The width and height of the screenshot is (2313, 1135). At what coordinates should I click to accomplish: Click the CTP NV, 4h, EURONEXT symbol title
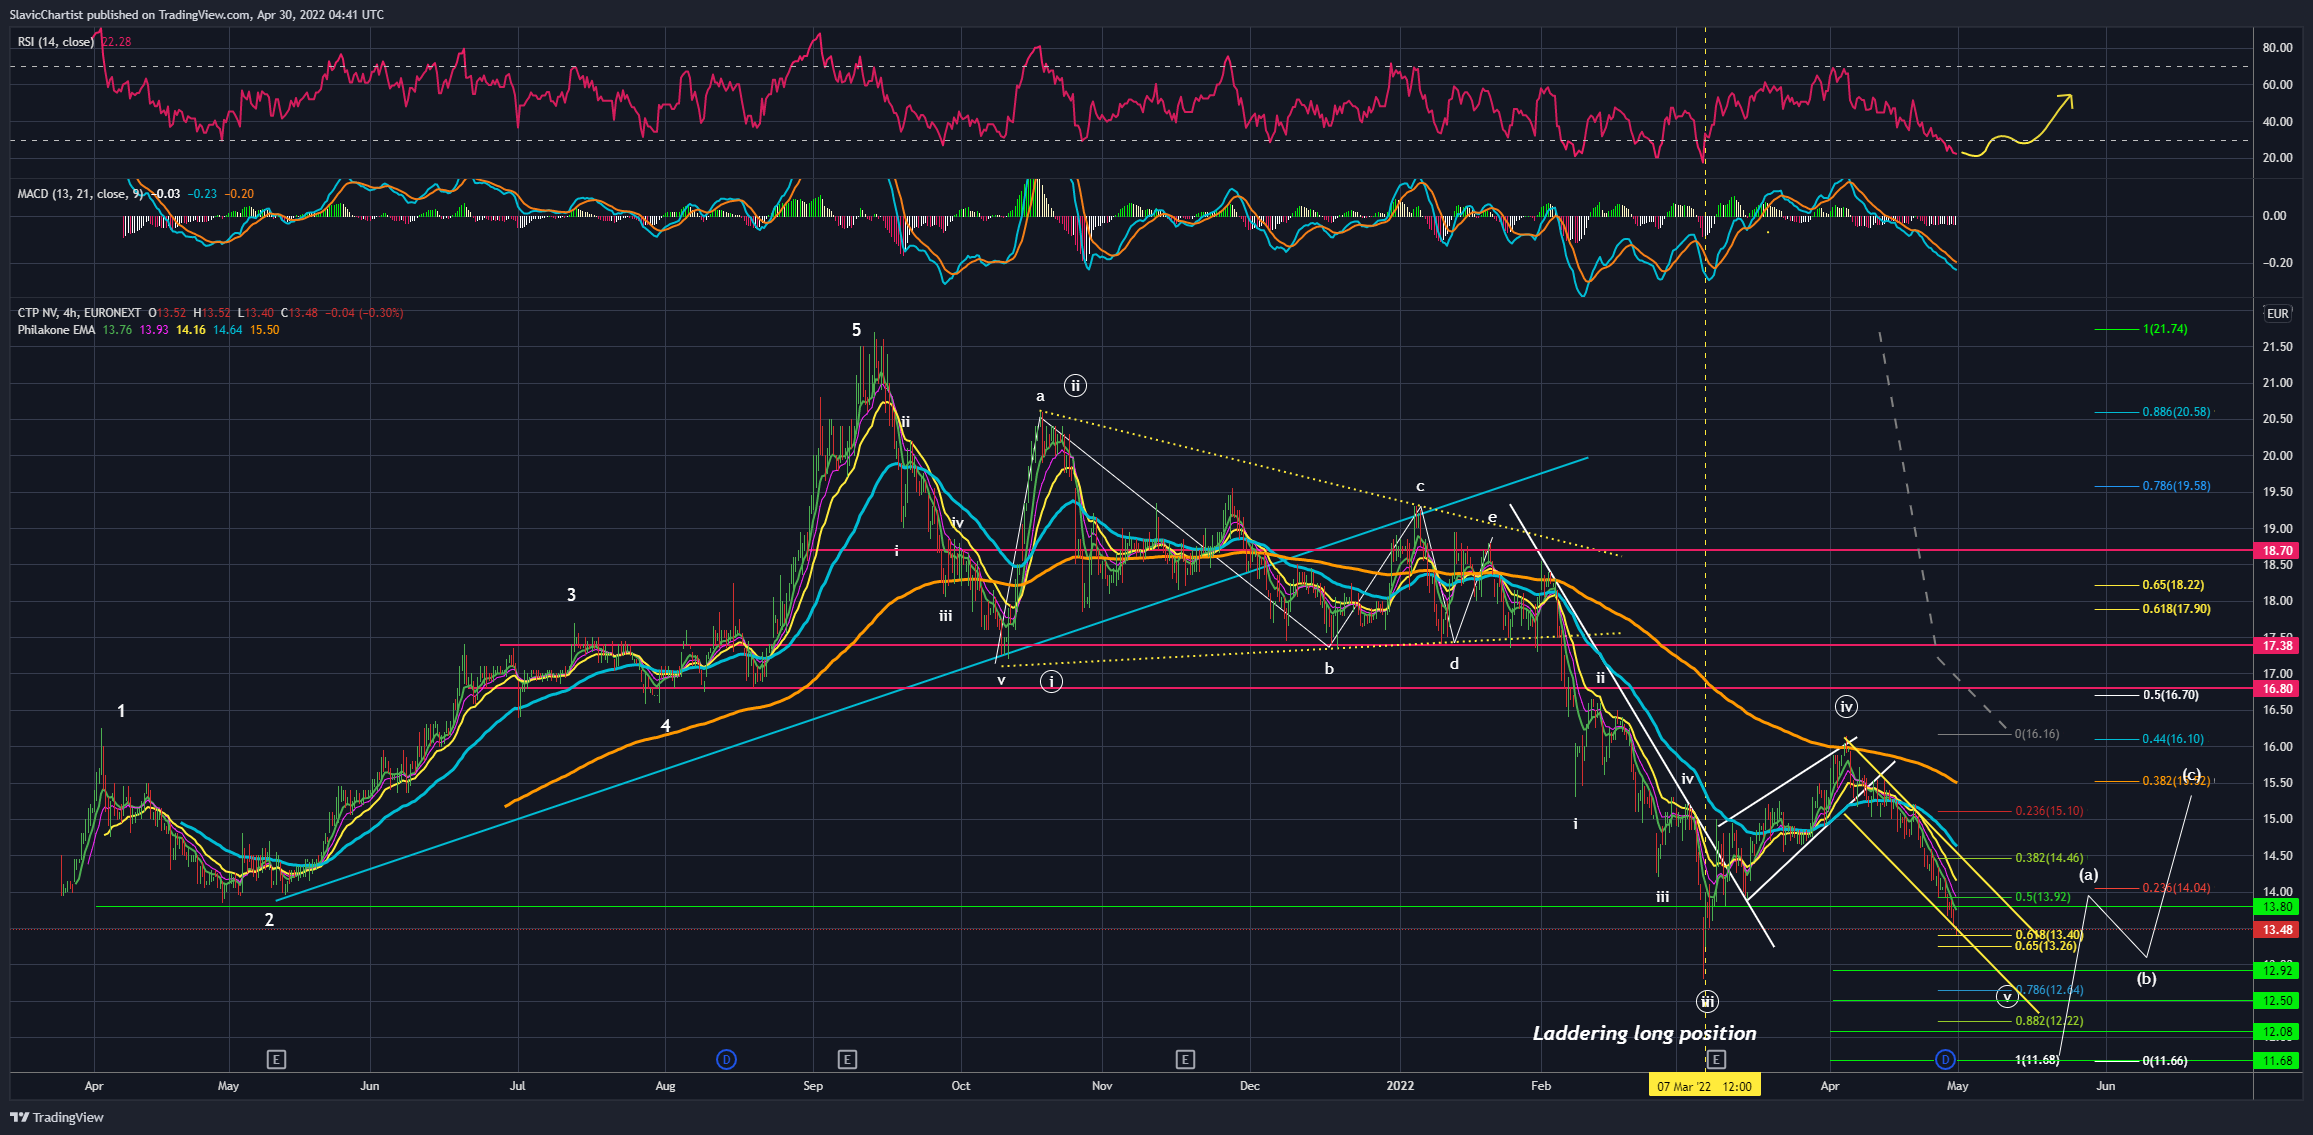coord(79,313)
